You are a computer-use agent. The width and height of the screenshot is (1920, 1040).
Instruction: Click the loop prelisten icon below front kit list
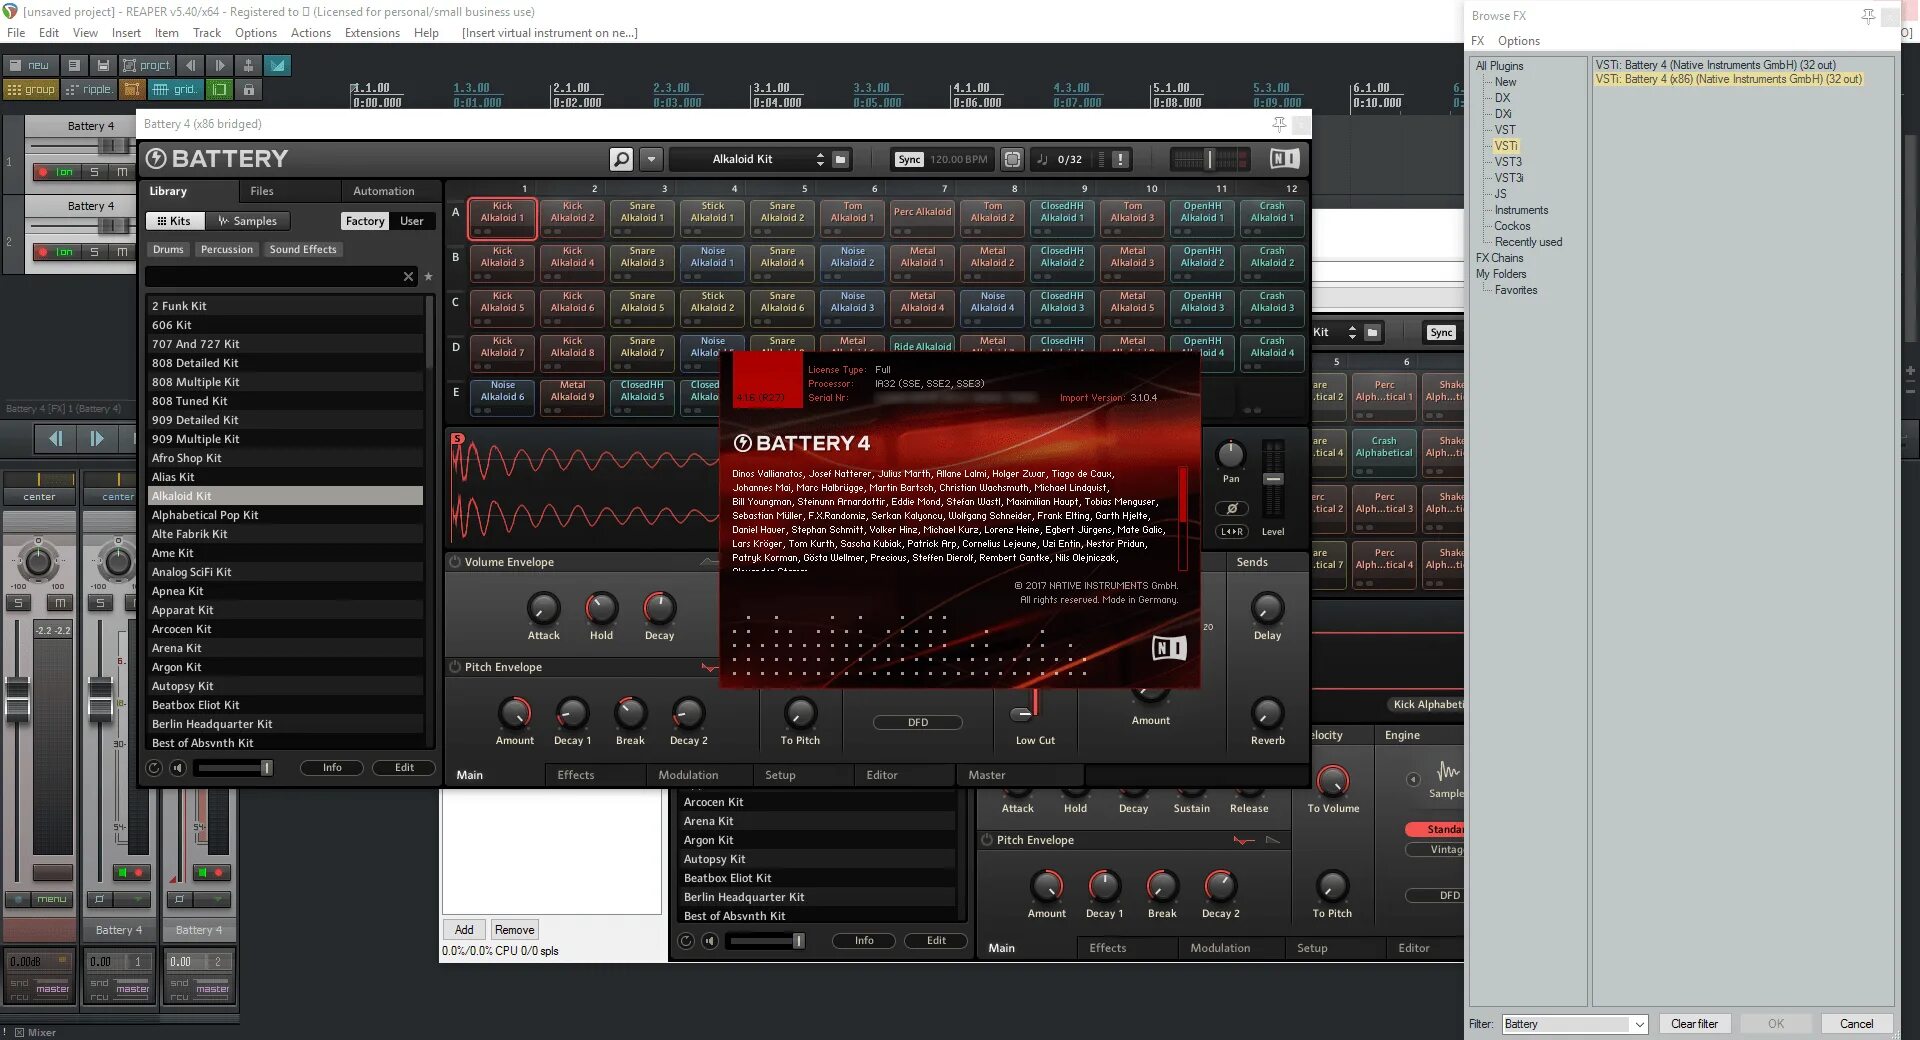pyautogui.click(x=154, y=768)
